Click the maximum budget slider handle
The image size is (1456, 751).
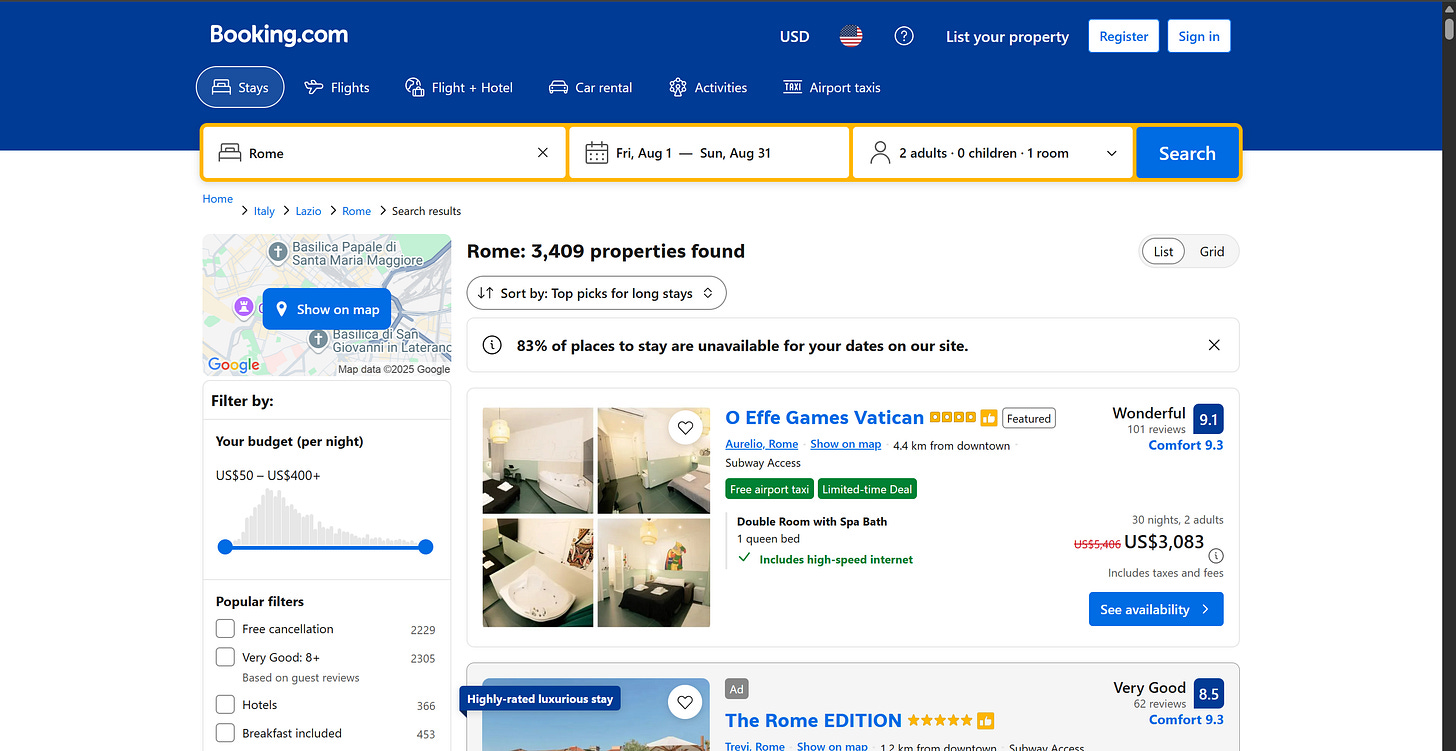[426, 547]
